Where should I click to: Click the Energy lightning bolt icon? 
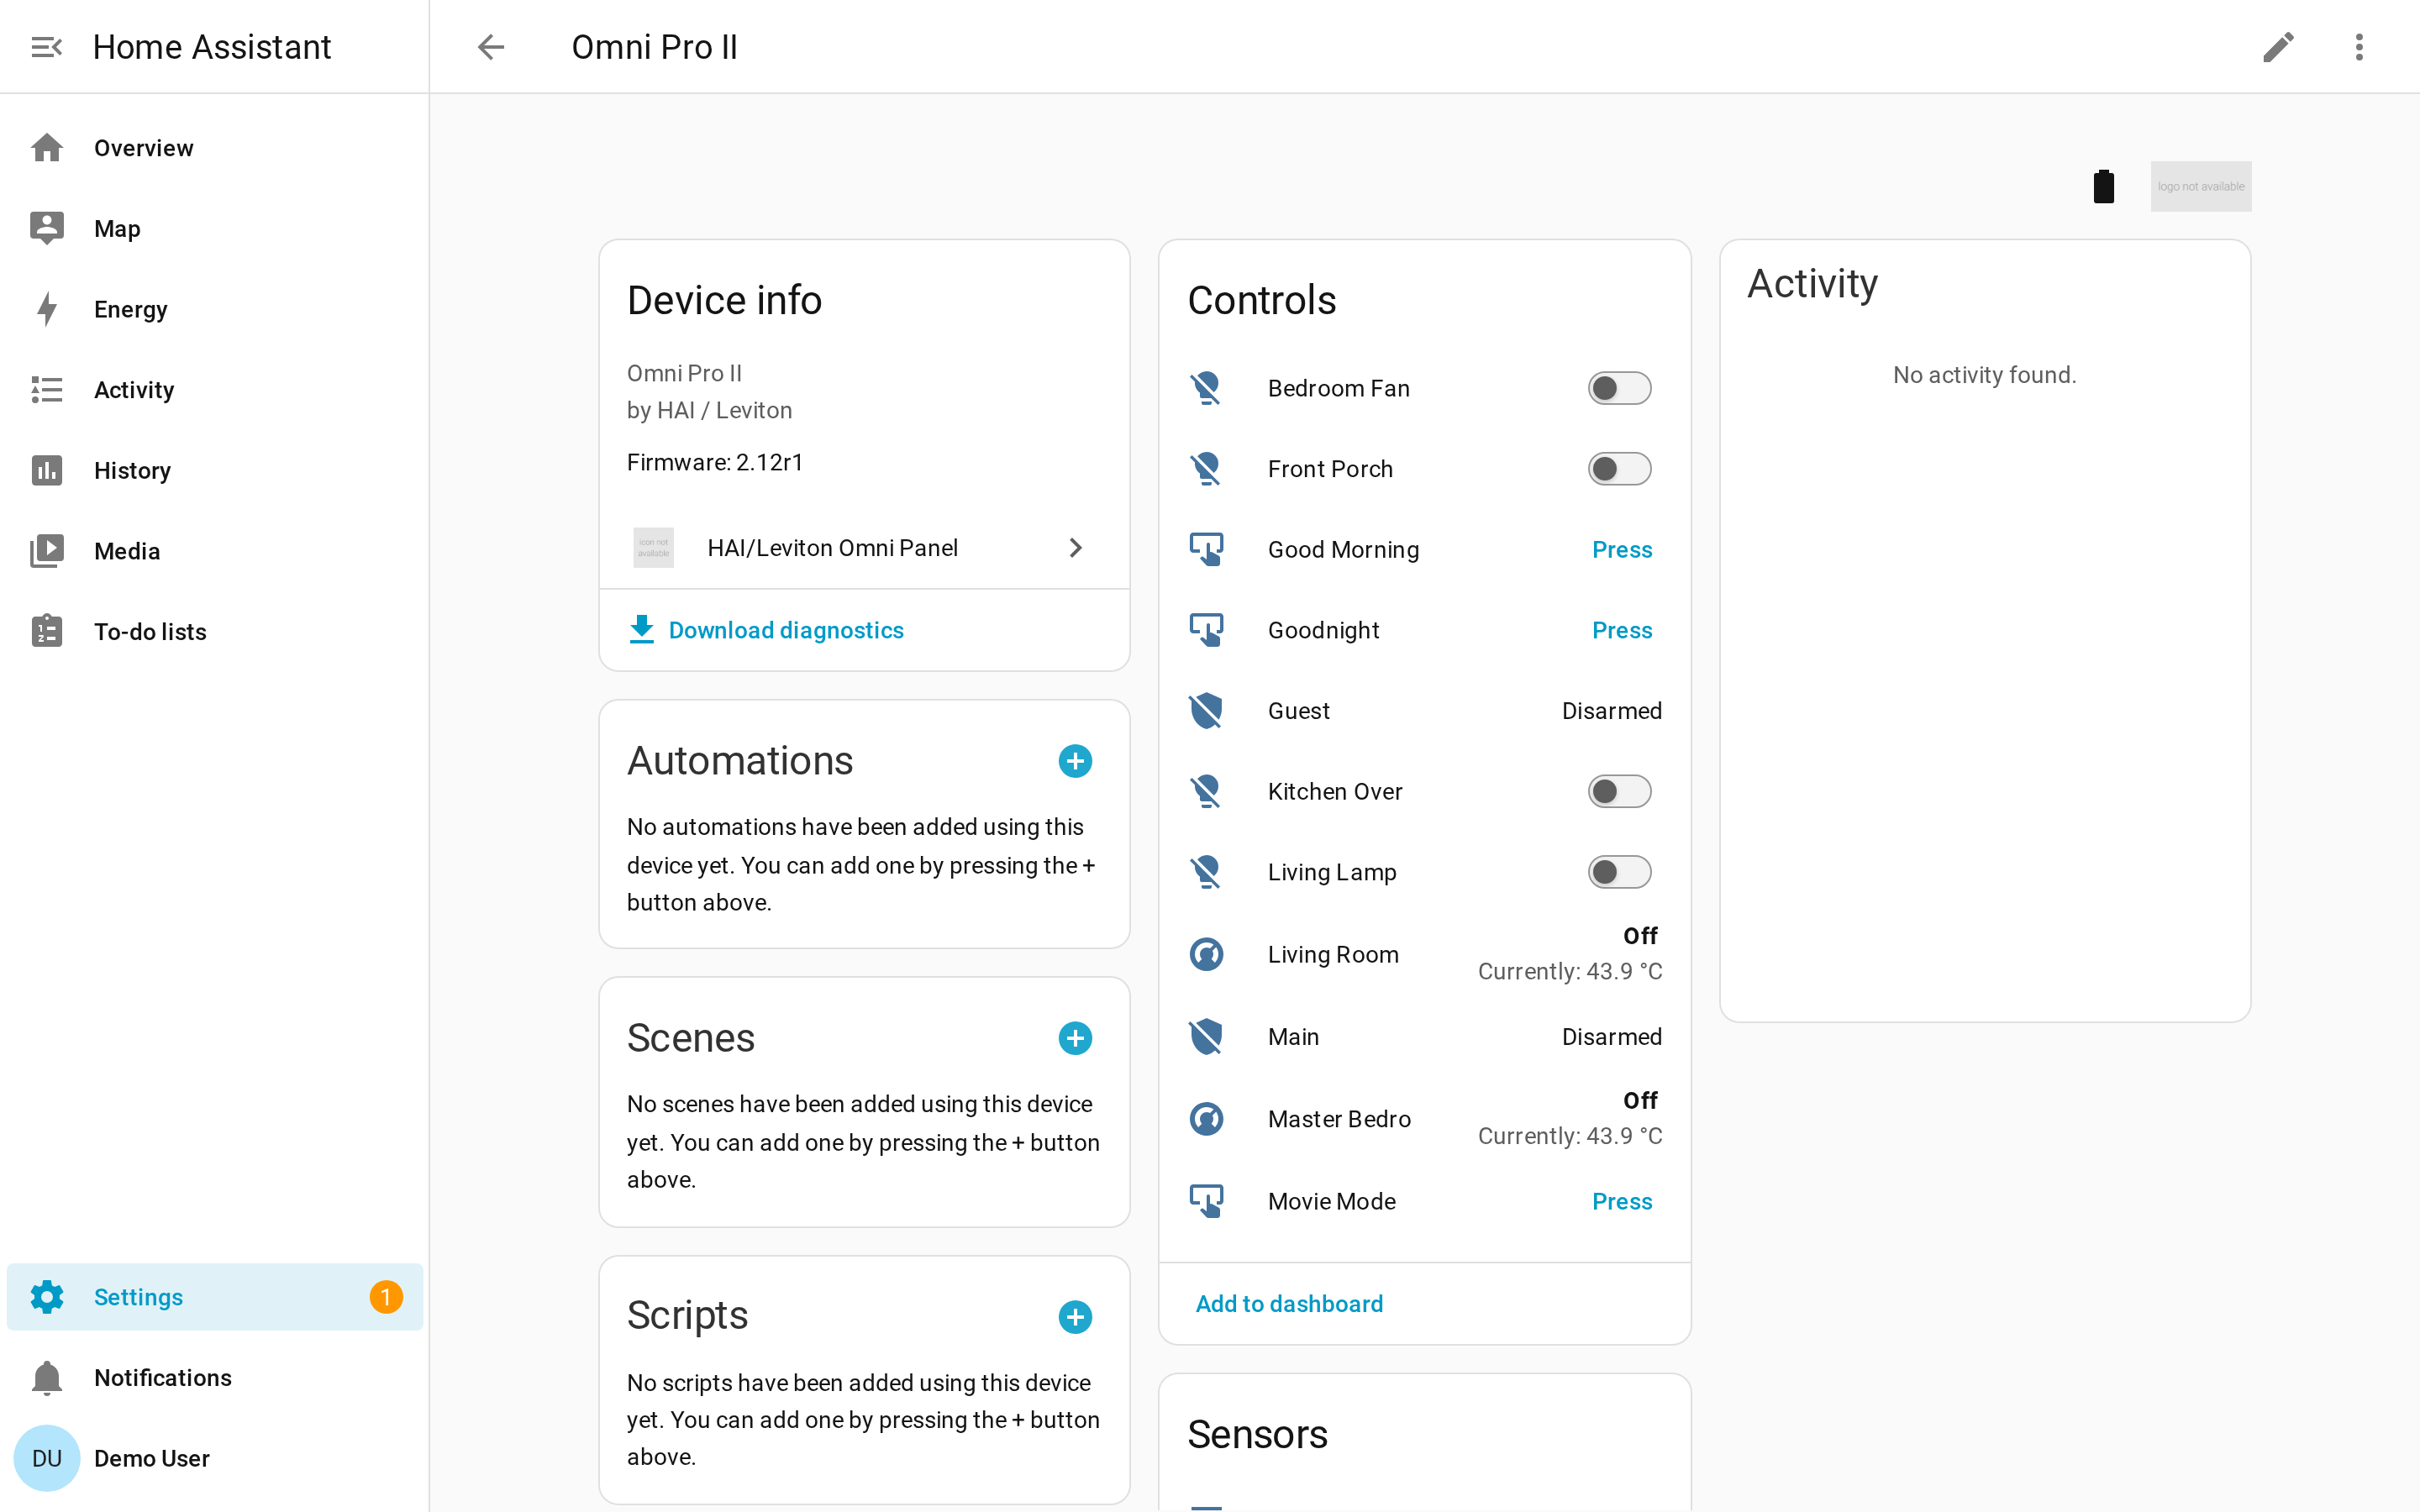(47, 309)
